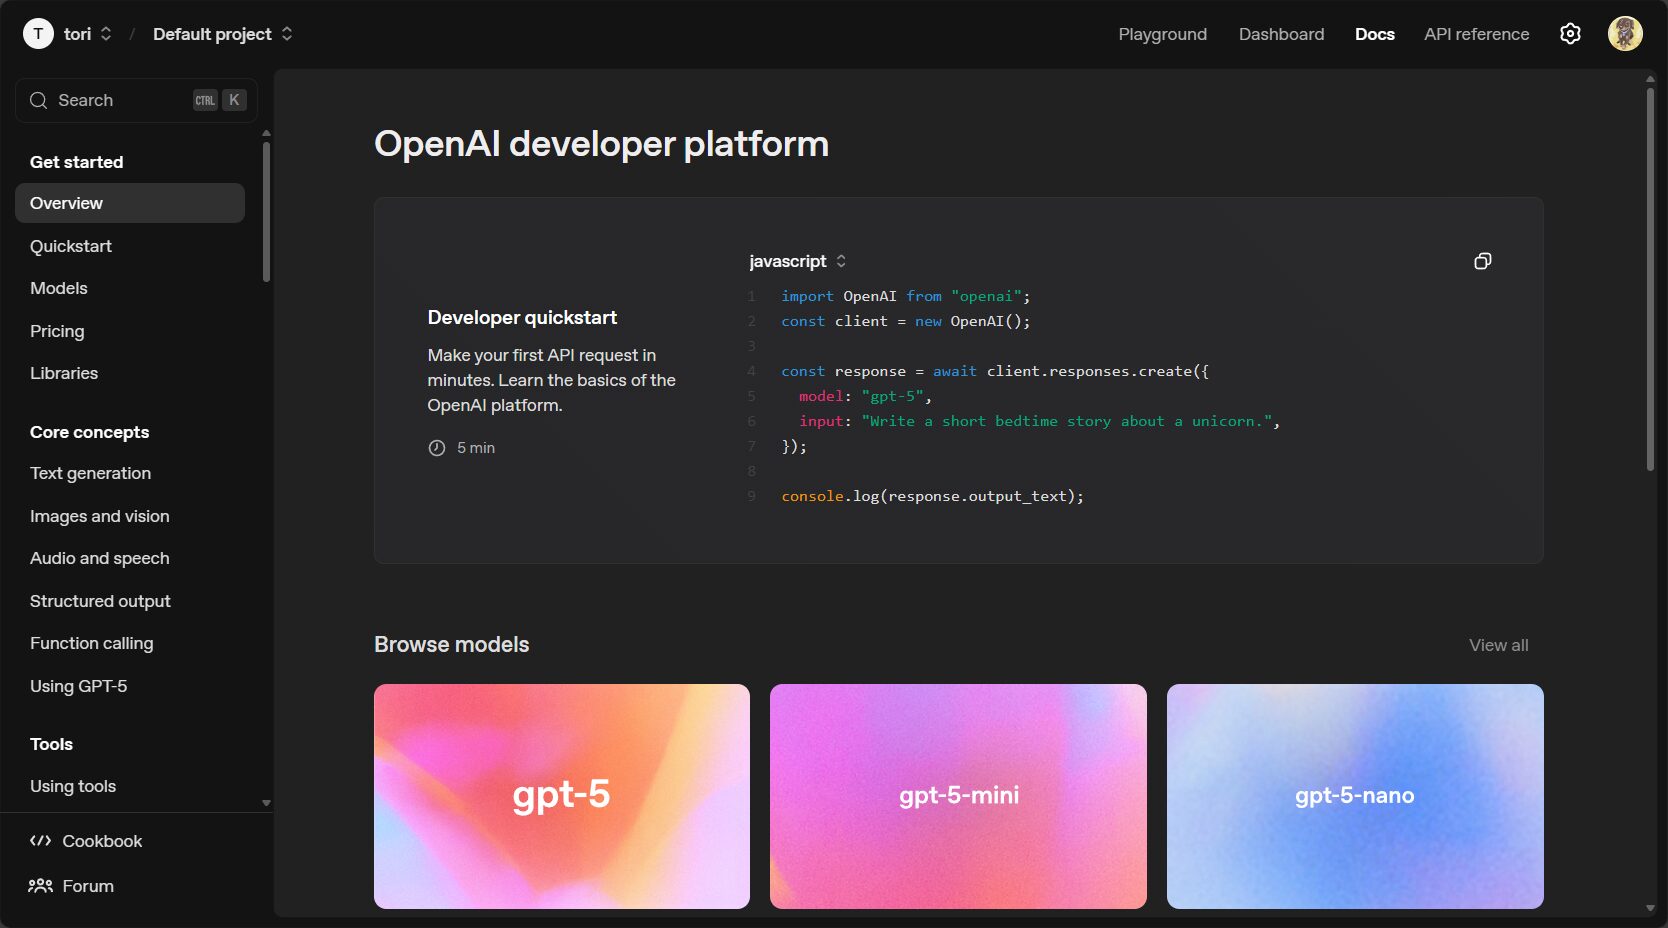
Task: Go to the Dashboard tab
Action: pos(1281,34)
